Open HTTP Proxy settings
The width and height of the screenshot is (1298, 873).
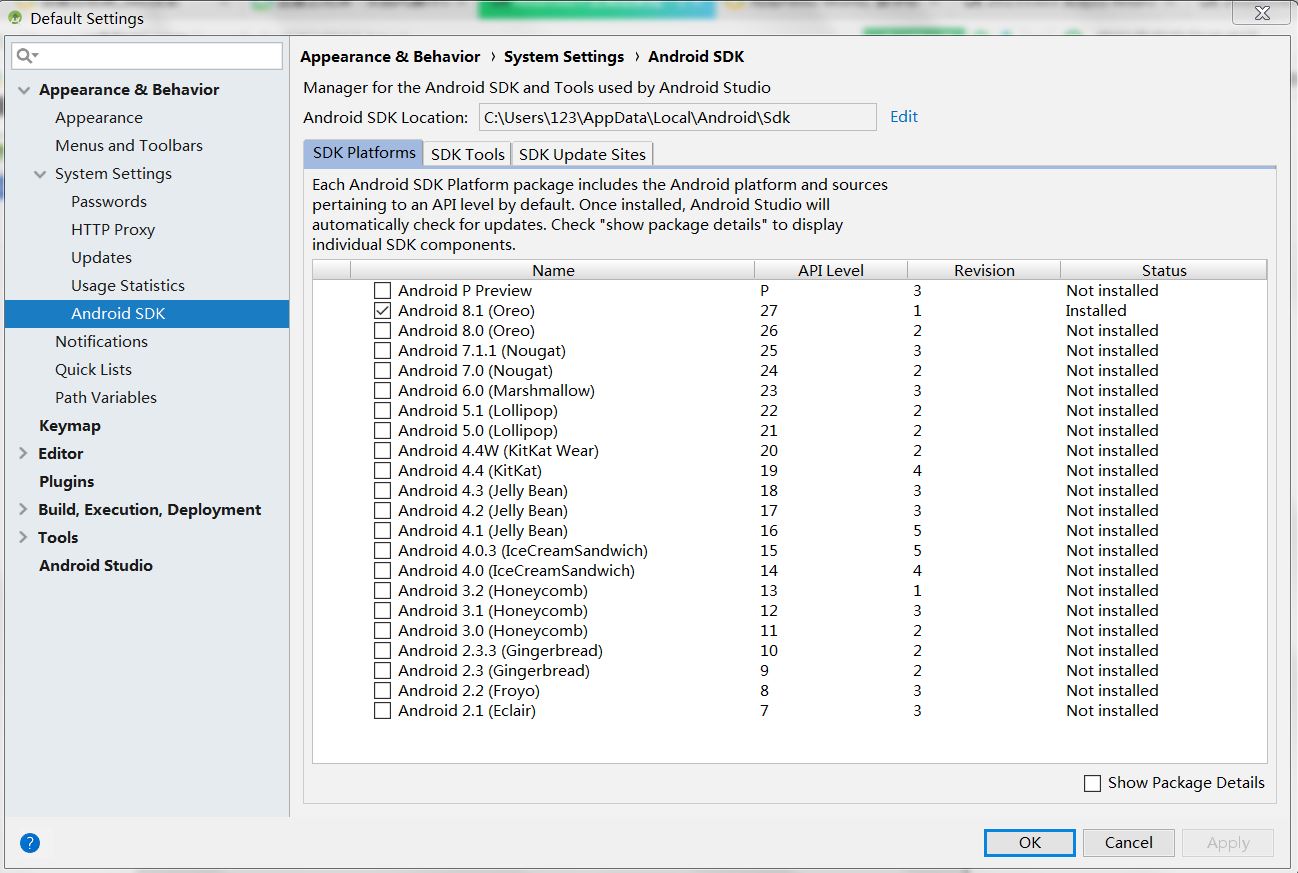[113, 230]
